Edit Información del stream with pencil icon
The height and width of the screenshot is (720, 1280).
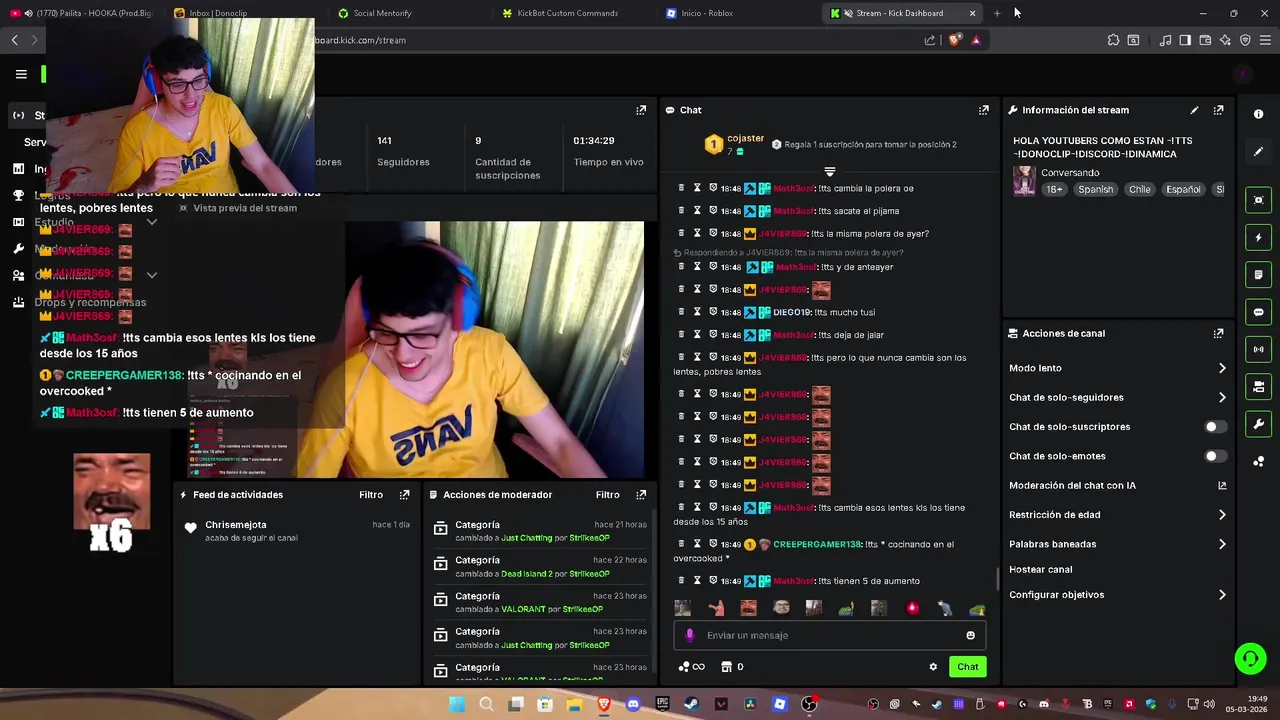pyautogui.click(x=1194, y=110)
